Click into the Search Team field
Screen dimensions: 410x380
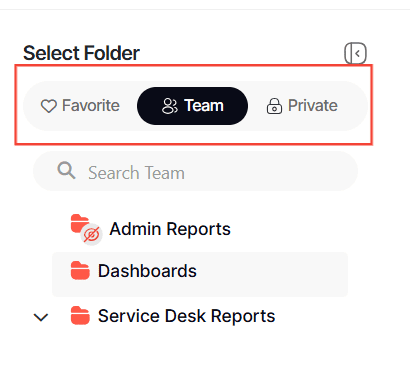(x=195, y=171)
